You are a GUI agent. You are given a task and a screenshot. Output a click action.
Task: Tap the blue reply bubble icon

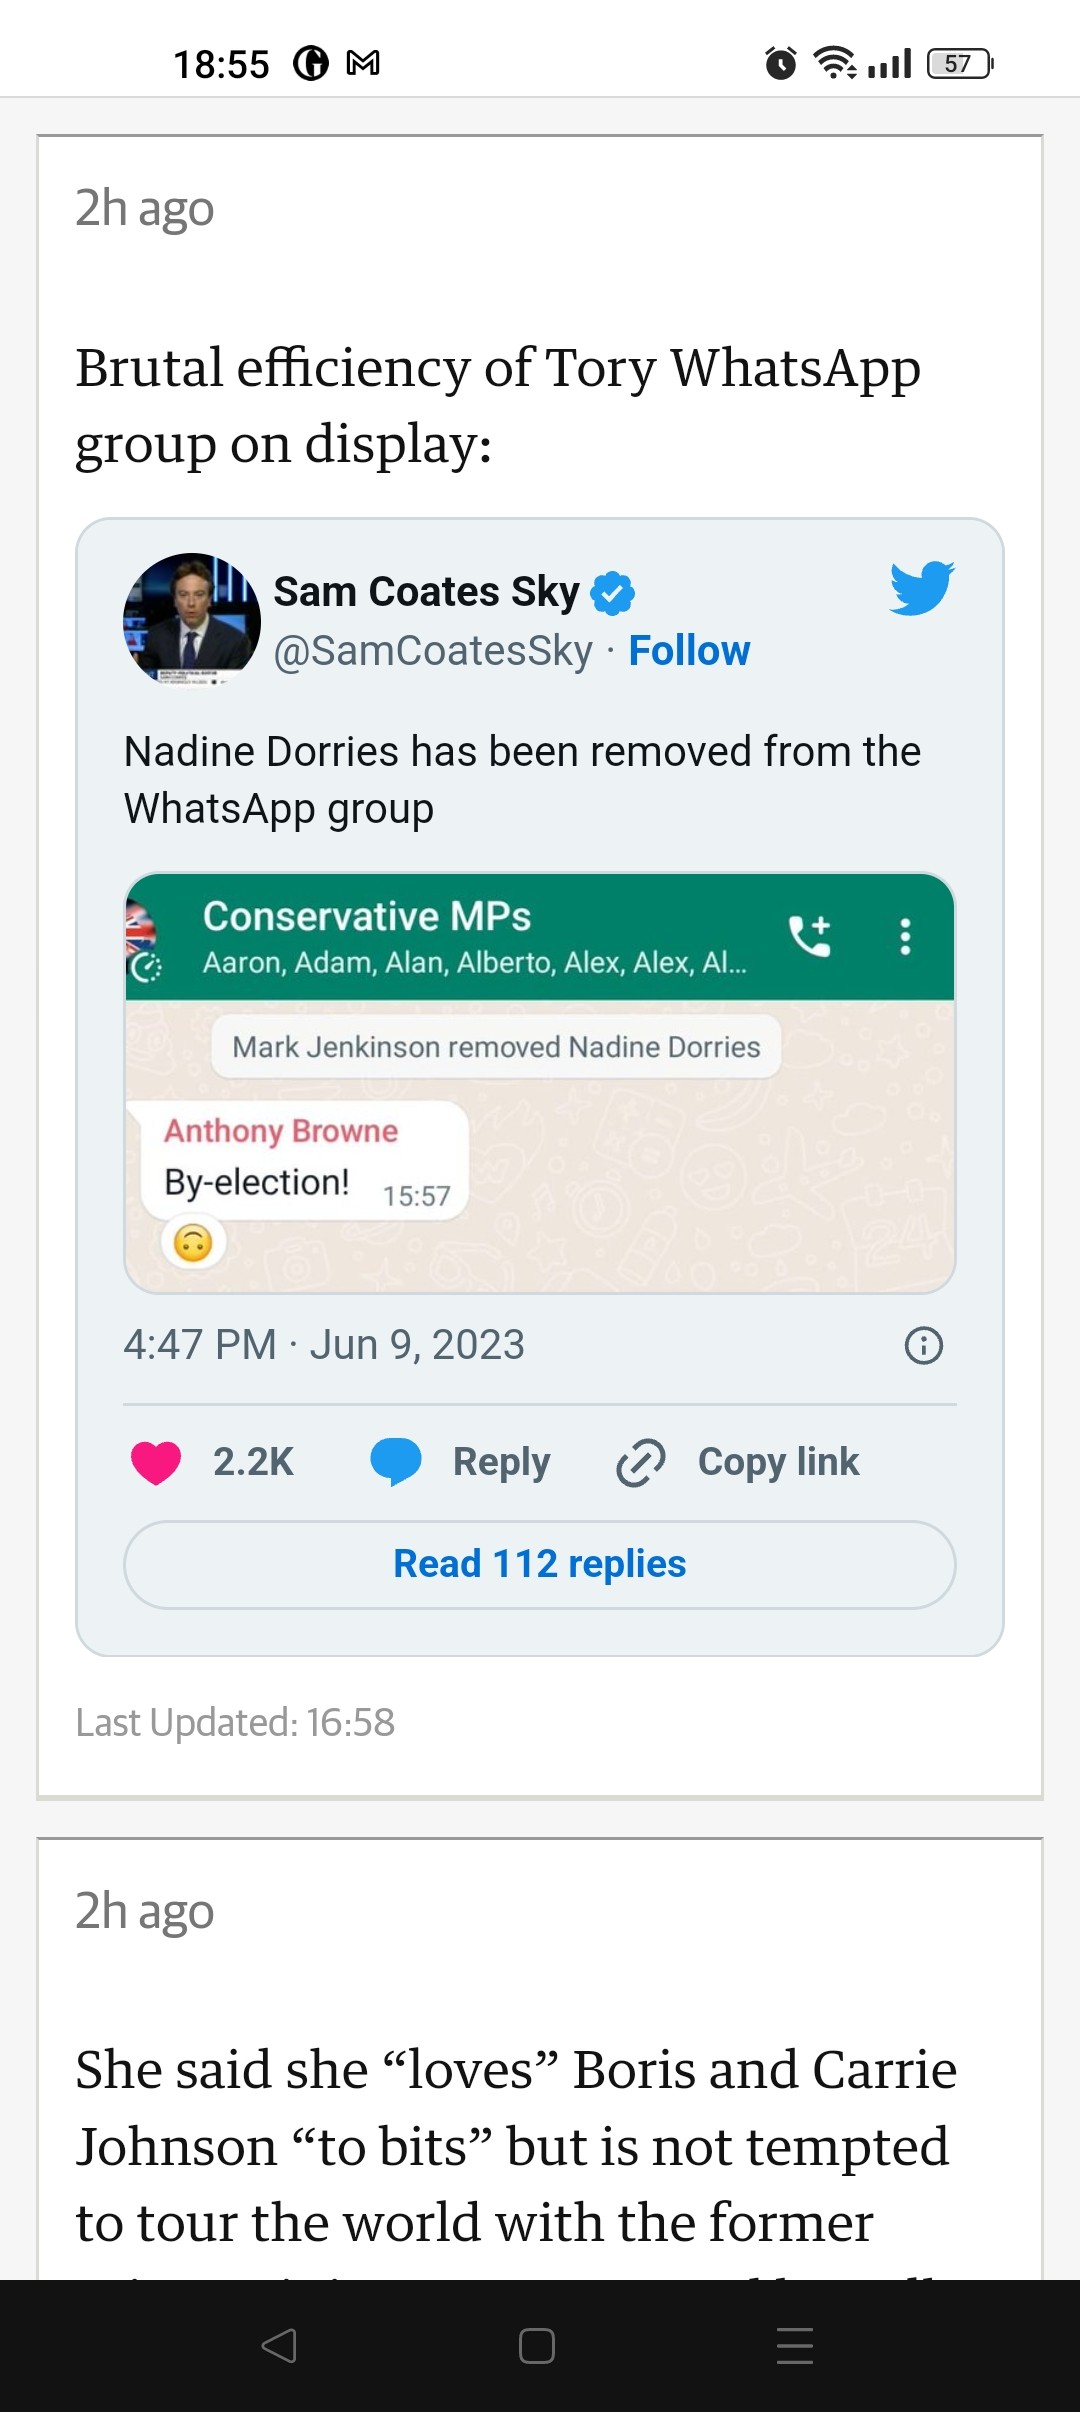[395, 1462]
